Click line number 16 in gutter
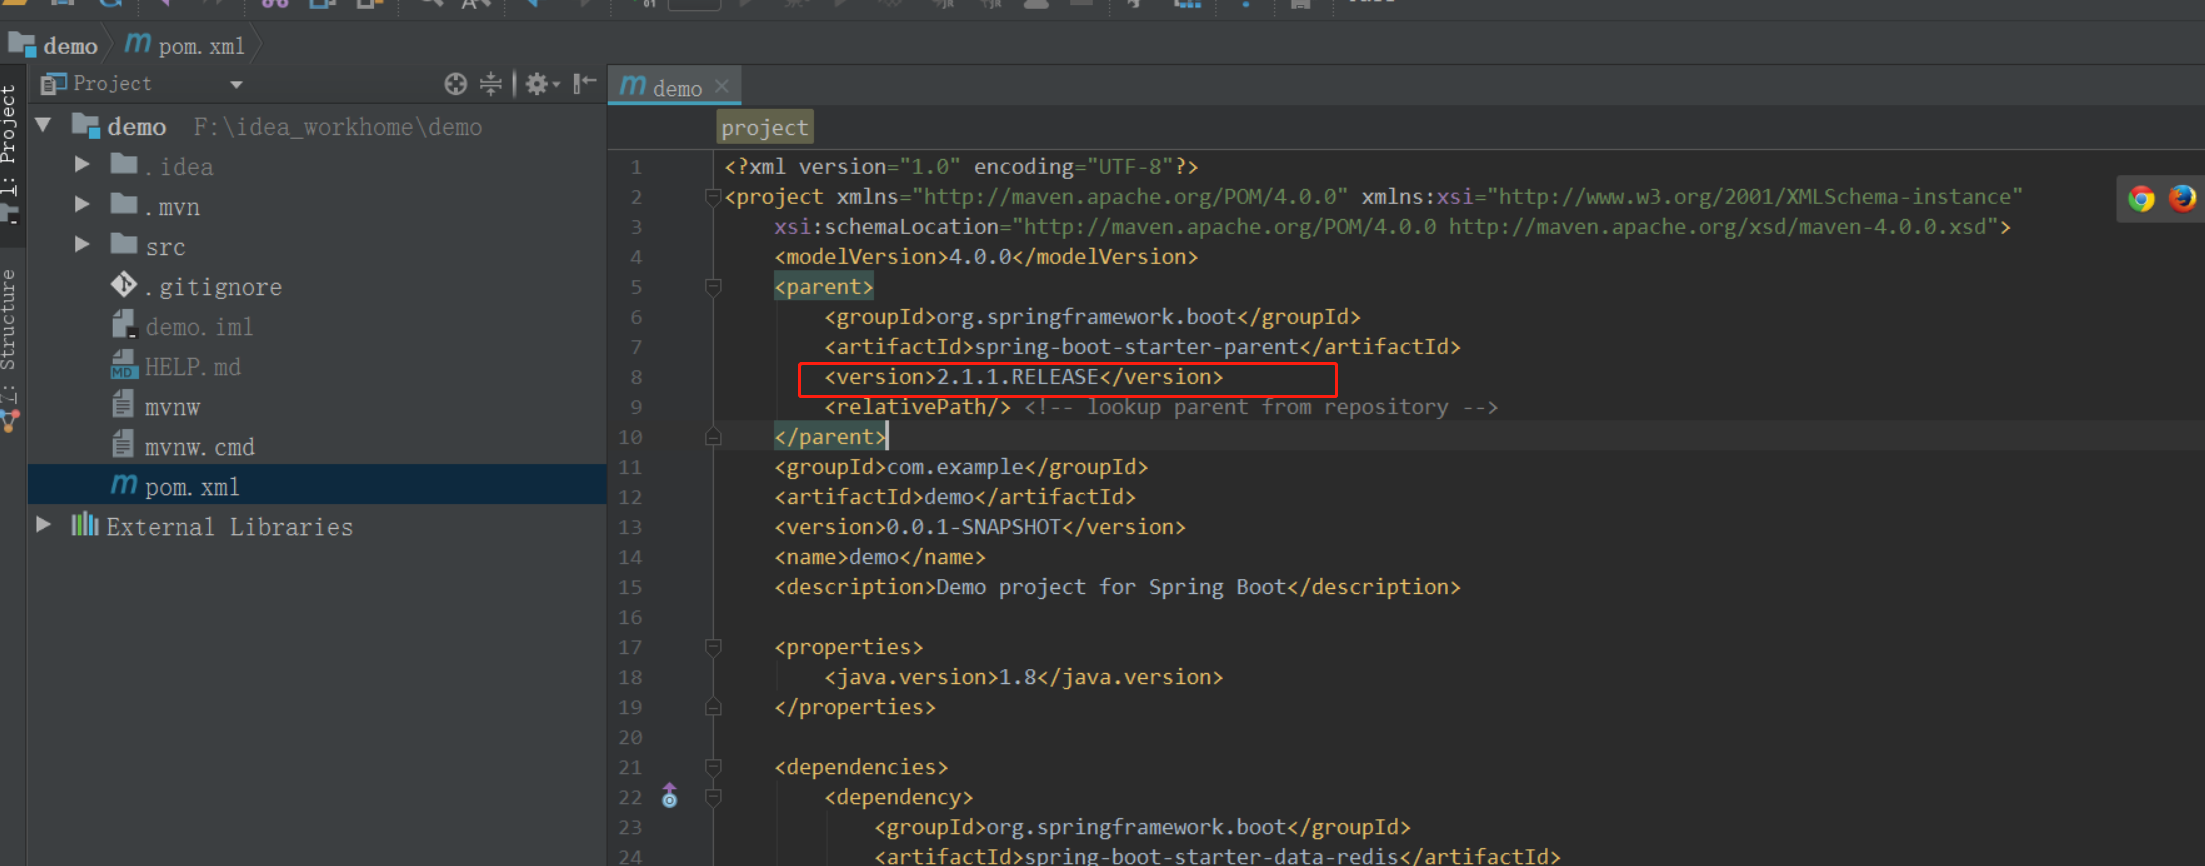This screenshot has width=2205, height=866. click(x=630, y=617)
